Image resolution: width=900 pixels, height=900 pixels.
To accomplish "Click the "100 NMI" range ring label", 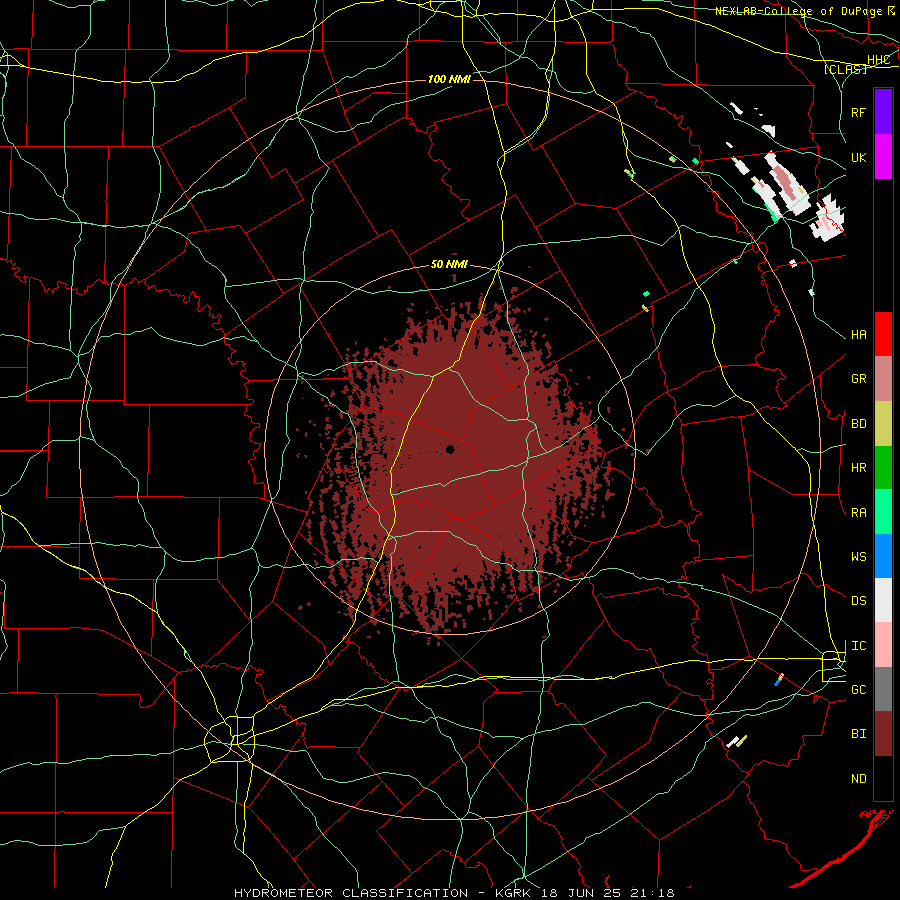I will point(449,79).
